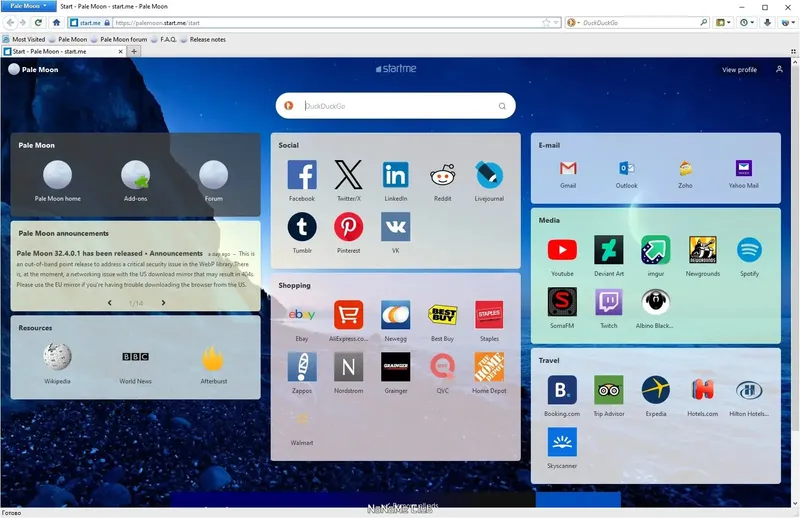Open the QVC shortcut
The height and width of the screenshot is (518, 800).
pos(442,367)
